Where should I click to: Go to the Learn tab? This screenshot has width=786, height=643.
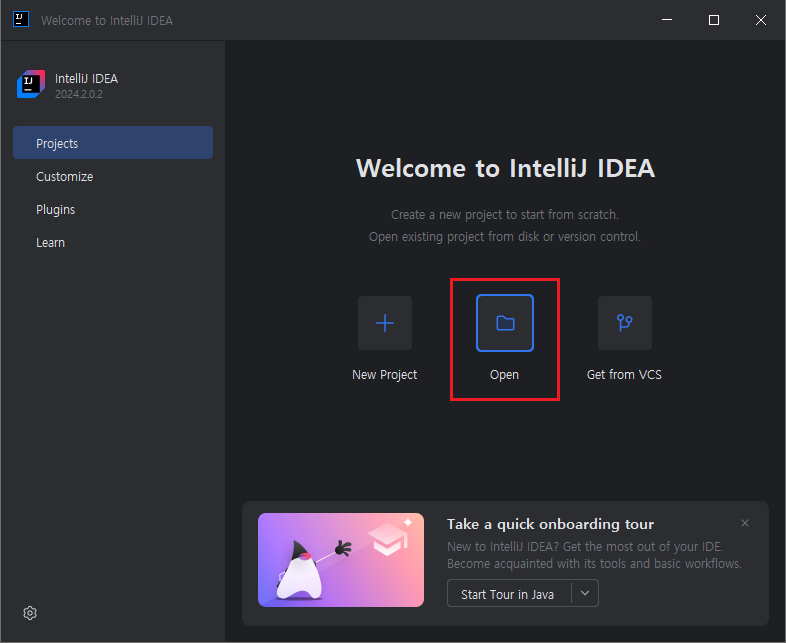pyautogui.click(x=51, y=243)
